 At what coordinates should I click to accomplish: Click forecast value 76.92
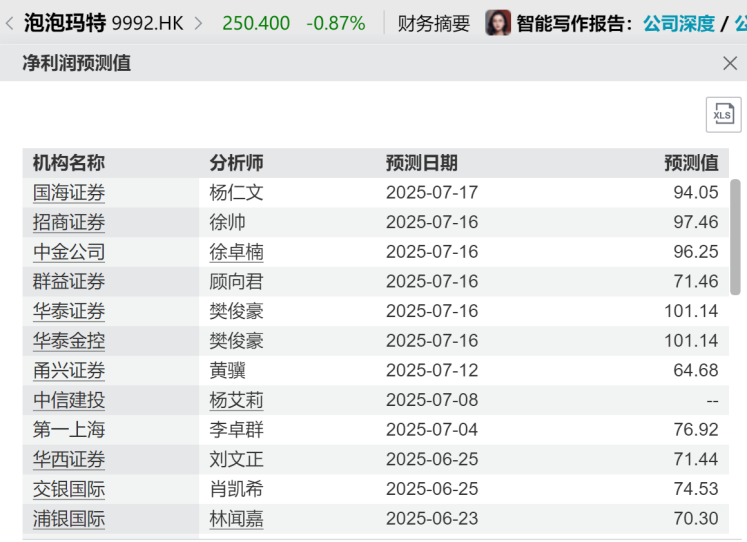696,430
